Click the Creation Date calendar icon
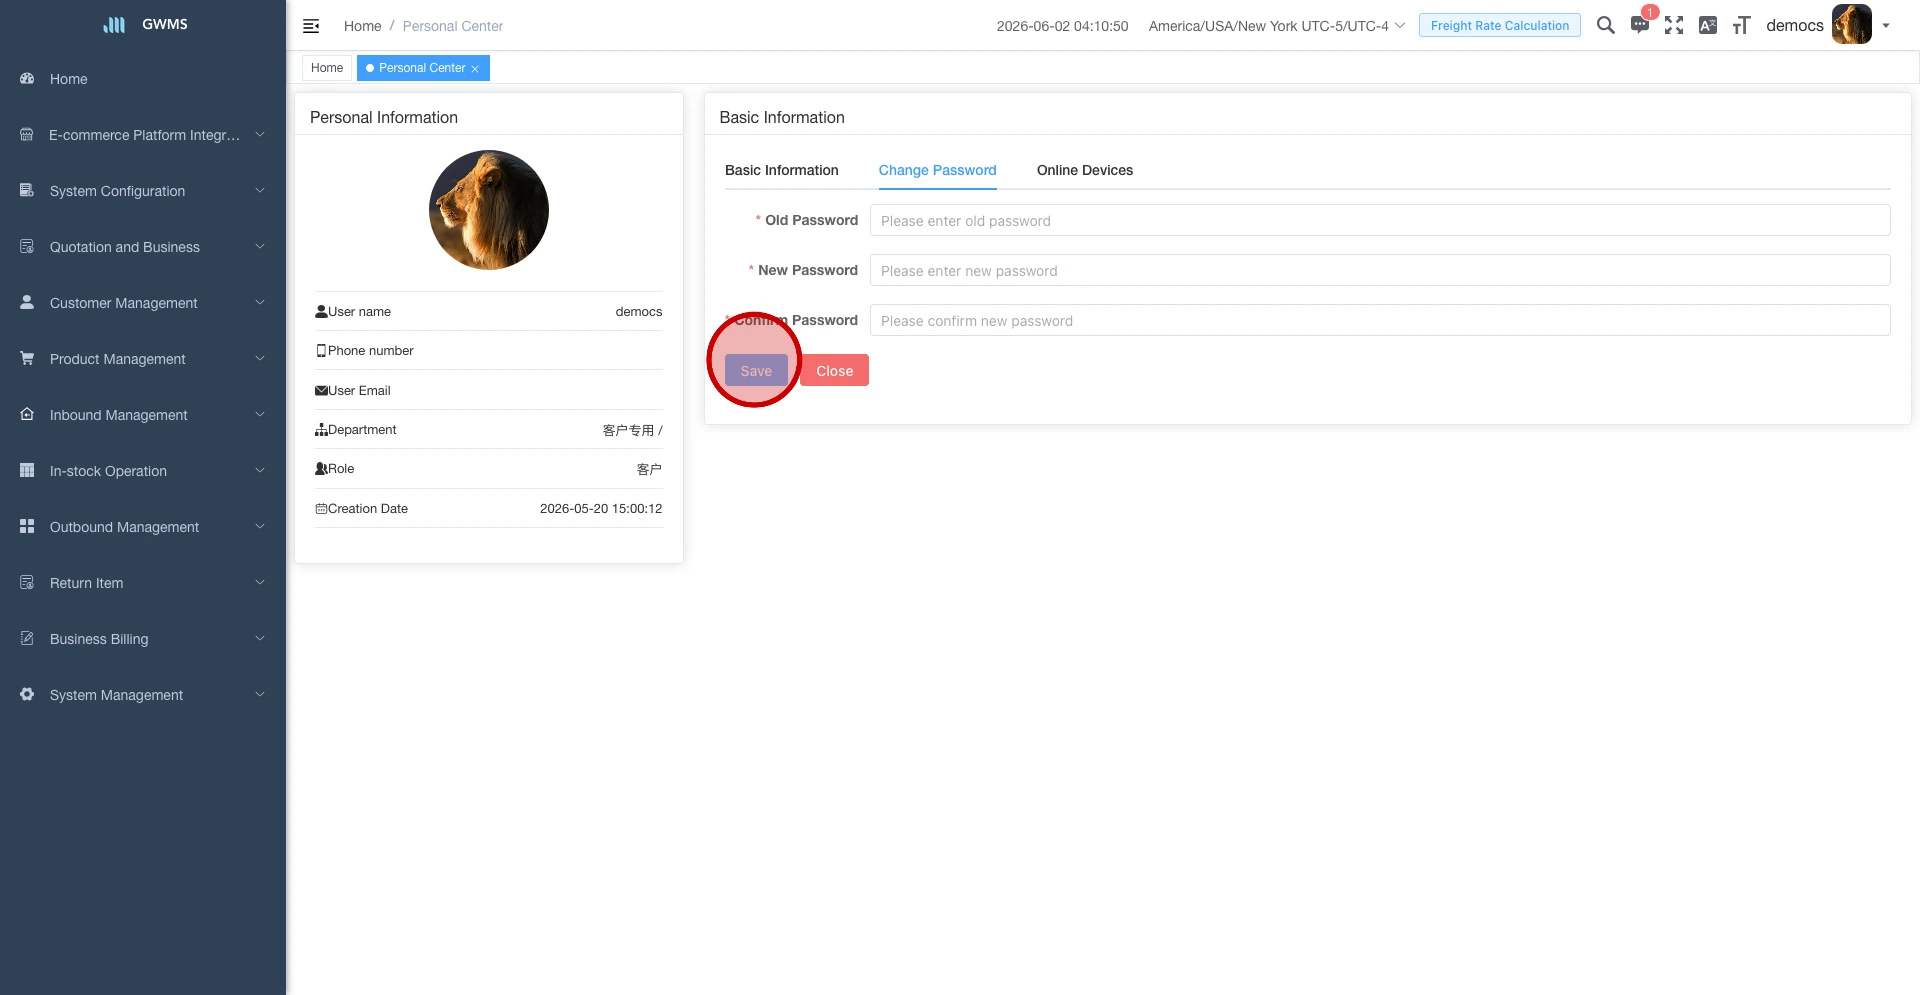Viewport: 1920px width, 995px height. 321,509
